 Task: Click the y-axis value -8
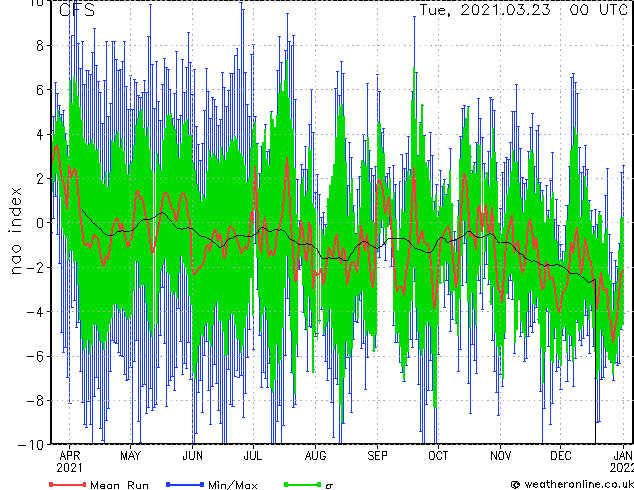point(35,401)
